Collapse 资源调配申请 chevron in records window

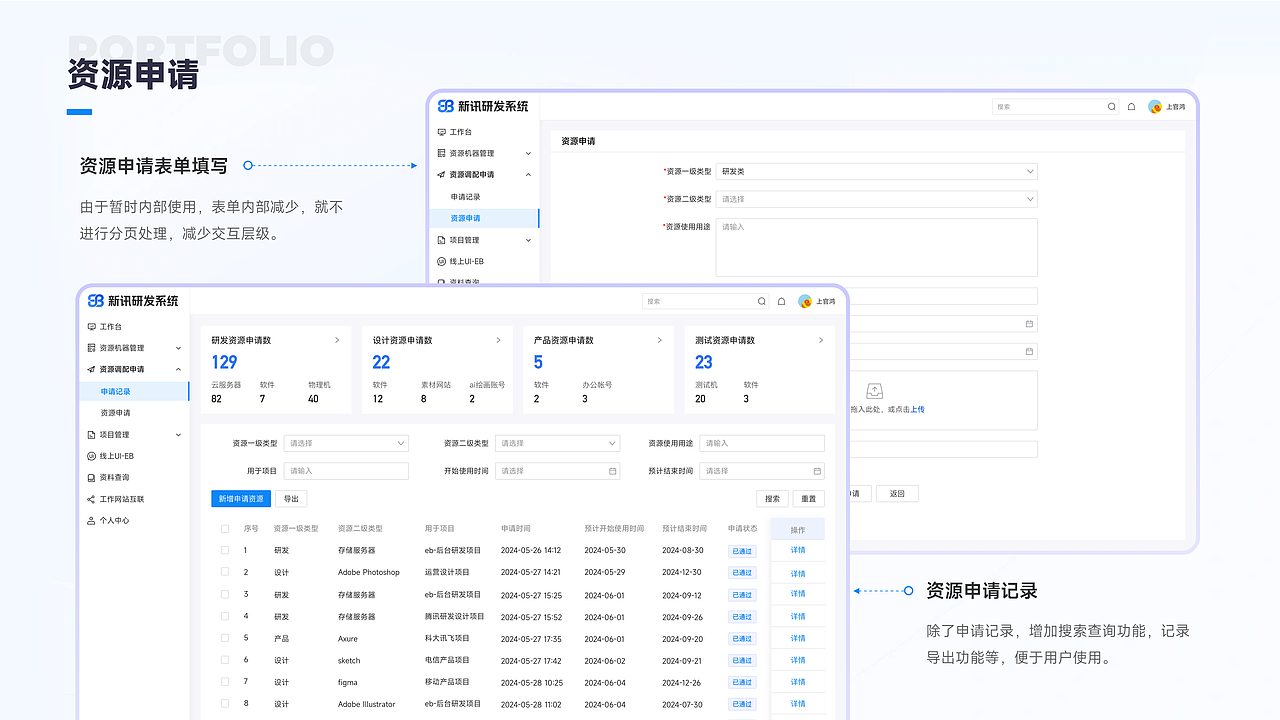178,369
